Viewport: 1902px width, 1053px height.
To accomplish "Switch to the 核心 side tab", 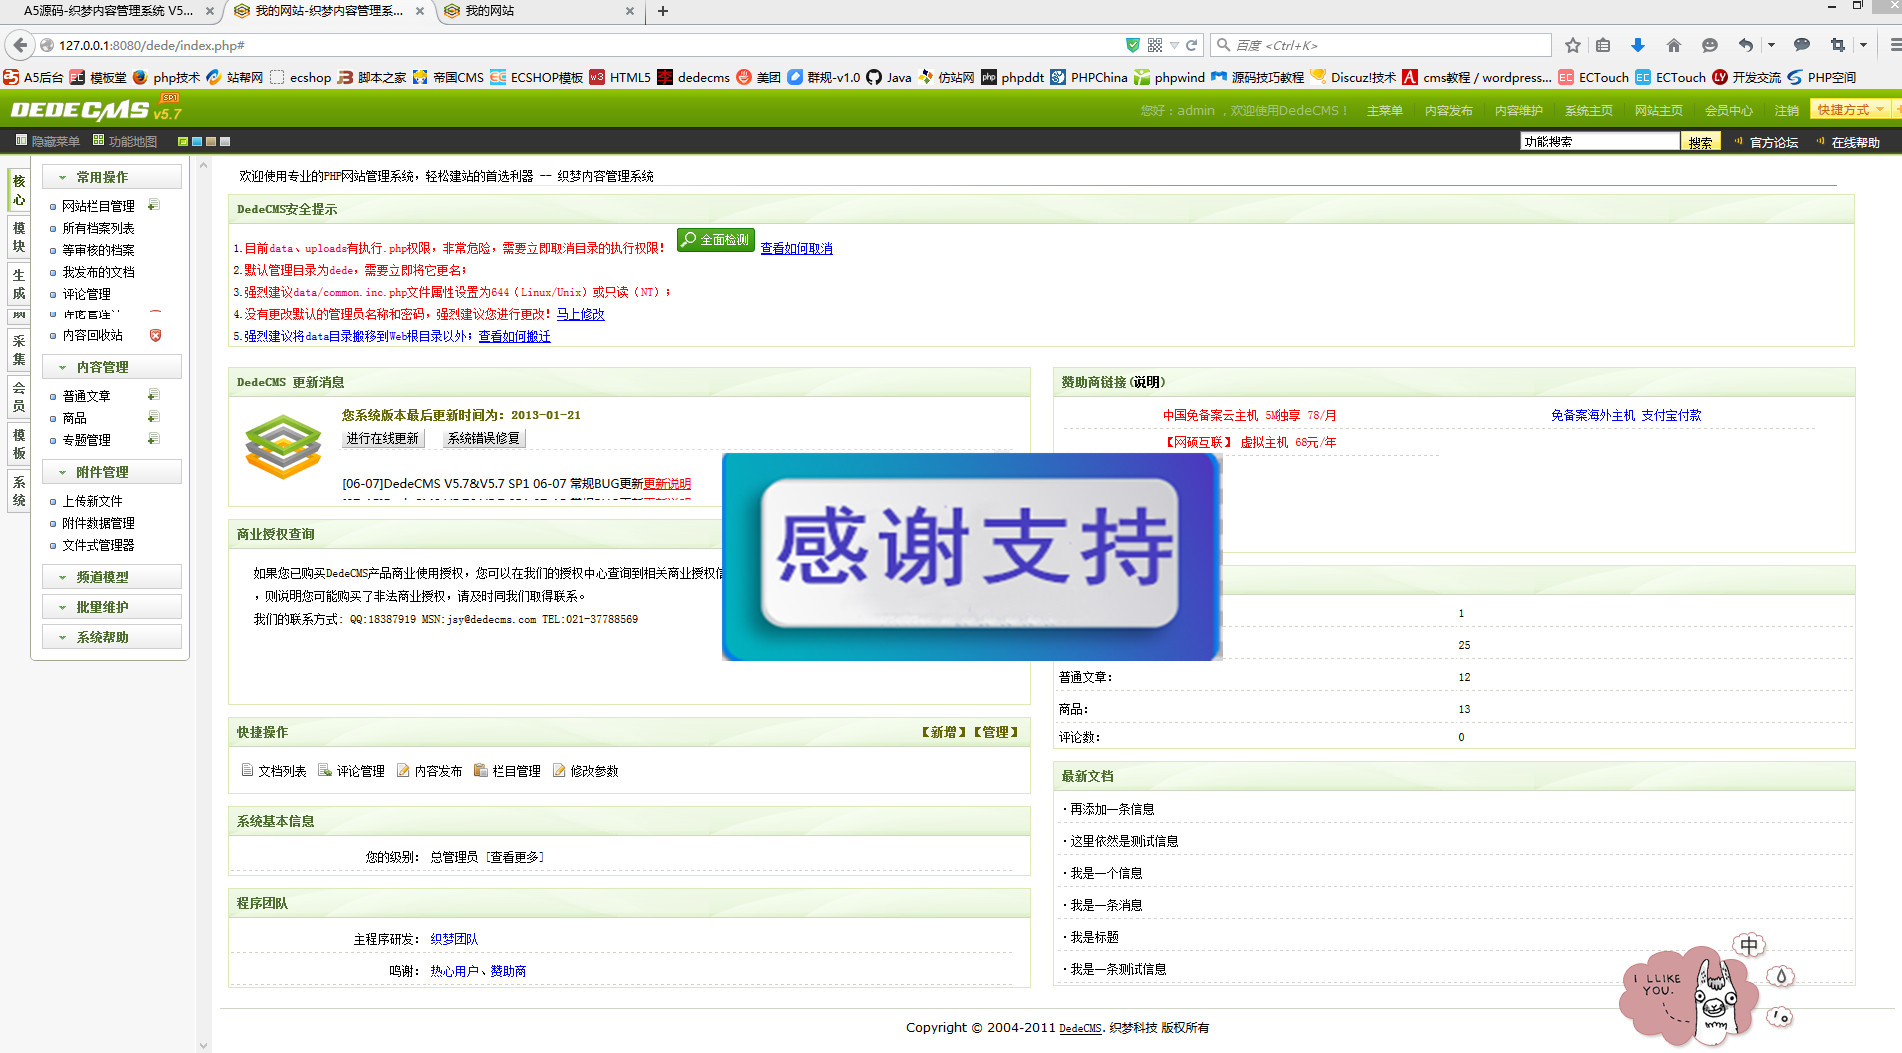I will tap(19, 190).
